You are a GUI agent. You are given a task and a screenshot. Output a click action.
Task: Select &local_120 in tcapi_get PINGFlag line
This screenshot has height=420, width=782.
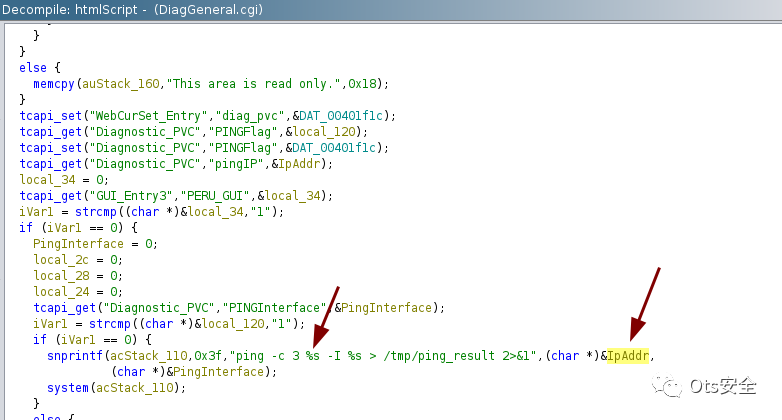[x=320, y=132]
